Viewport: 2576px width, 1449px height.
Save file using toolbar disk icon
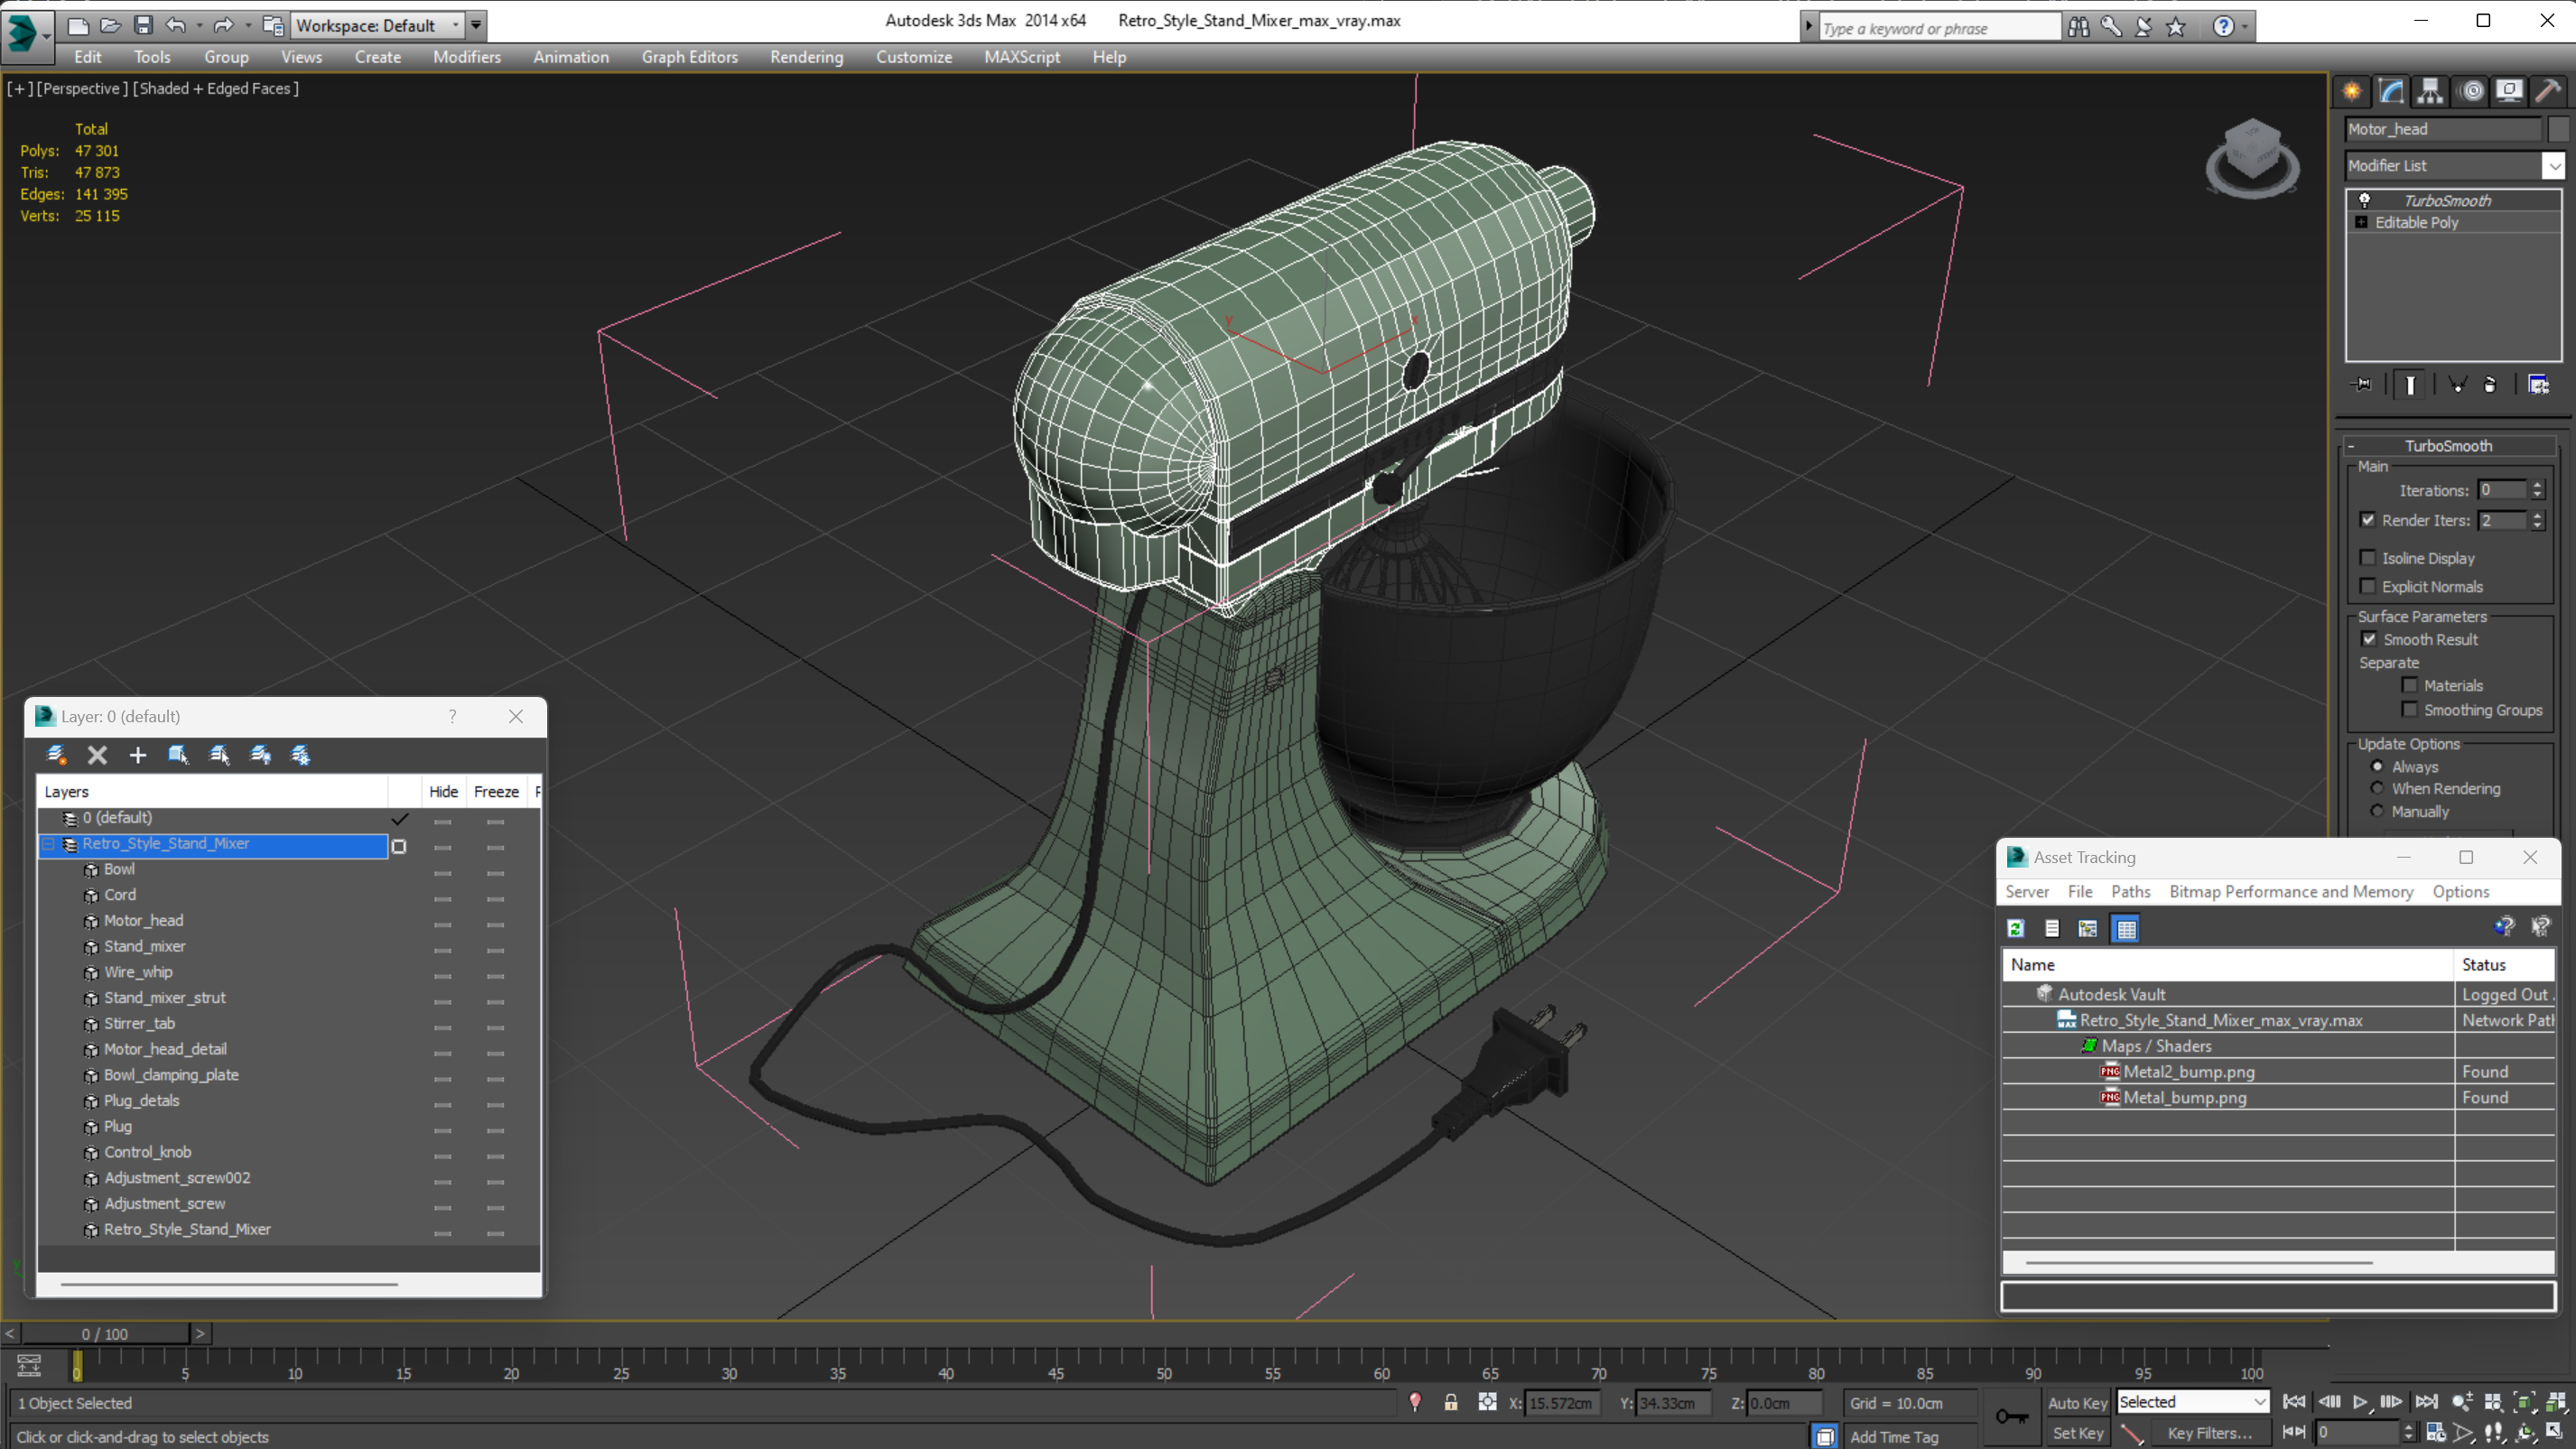coord(143,25)
